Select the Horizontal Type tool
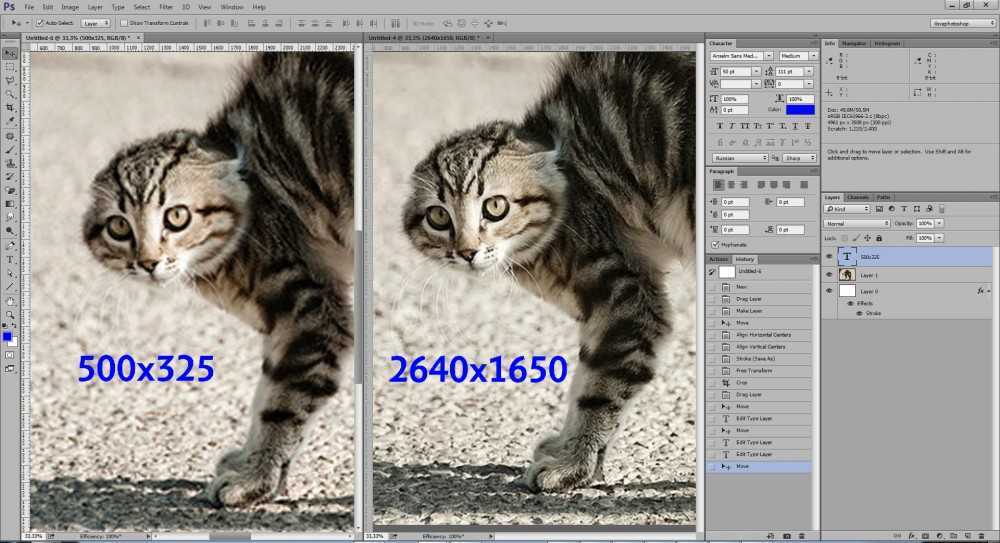This screenshot has height=543, width=1000. (9, 259)
